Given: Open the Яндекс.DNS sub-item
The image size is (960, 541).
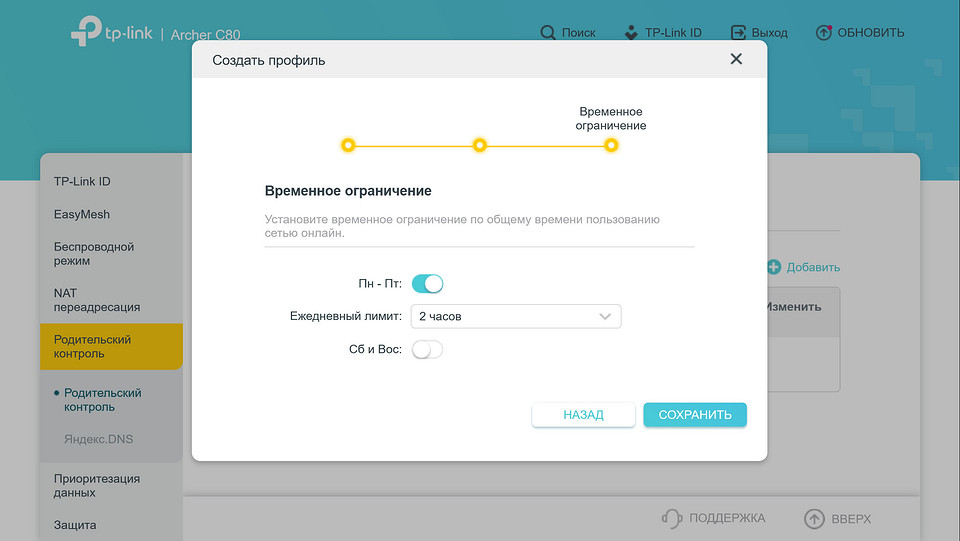Looking at the screenshot, I should (x=99, y=439).
